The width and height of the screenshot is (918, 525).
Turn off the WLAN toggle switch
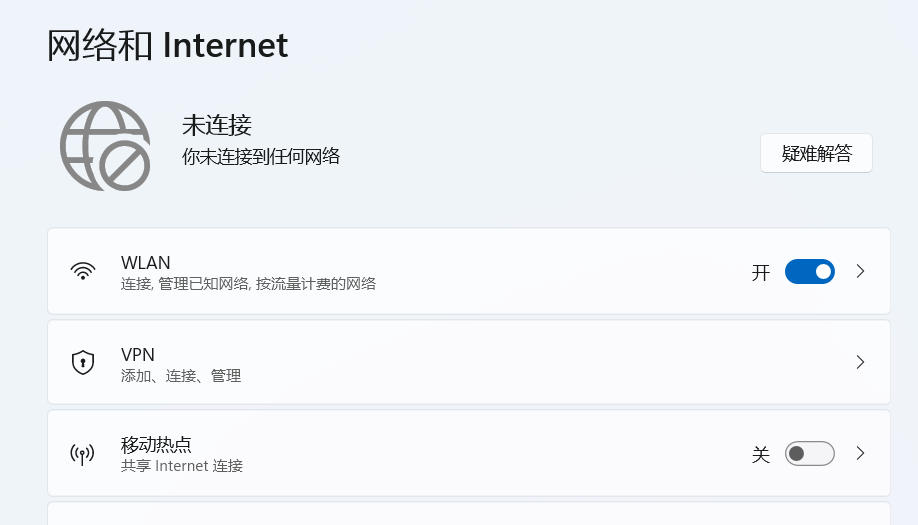point(809,271)
